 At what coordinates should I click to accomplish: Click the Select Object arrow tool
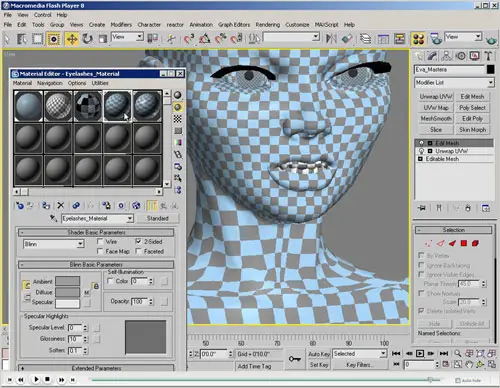(7, 39)
